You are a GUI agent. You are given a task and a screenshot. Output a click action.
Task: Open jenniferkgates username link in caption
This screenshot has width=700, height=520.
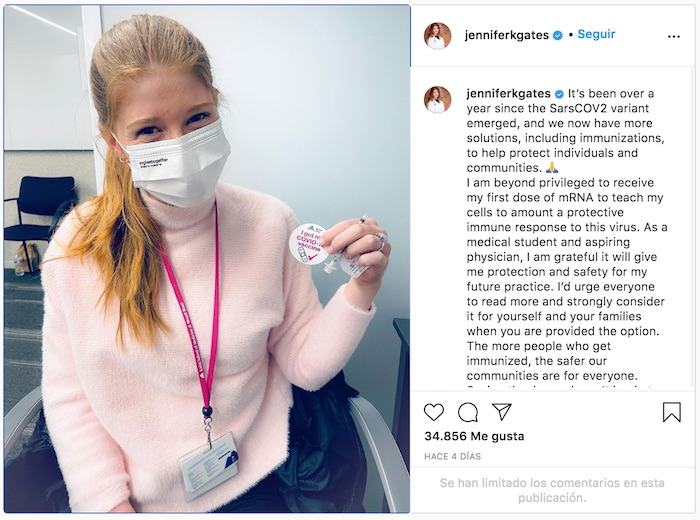point(508,94)
